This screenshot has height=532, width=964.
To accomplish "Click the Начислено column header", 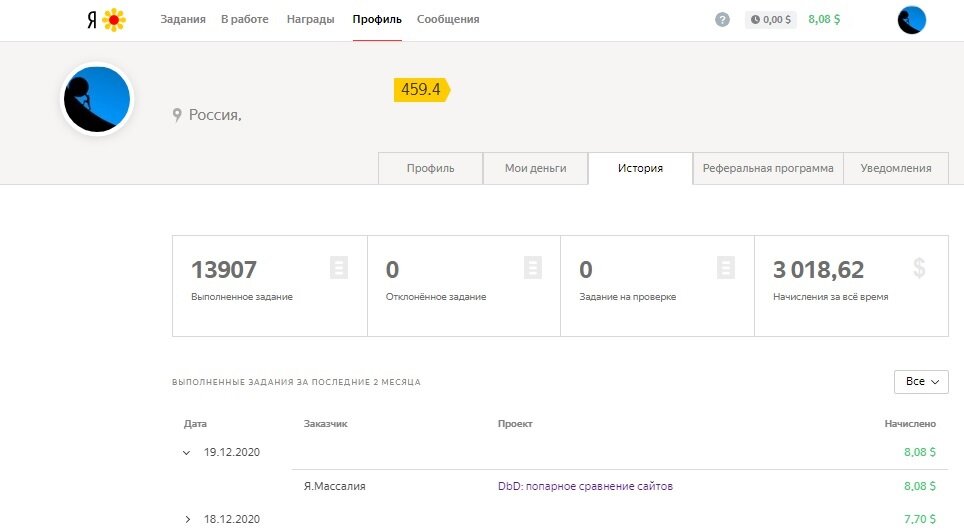I will 910,424.
